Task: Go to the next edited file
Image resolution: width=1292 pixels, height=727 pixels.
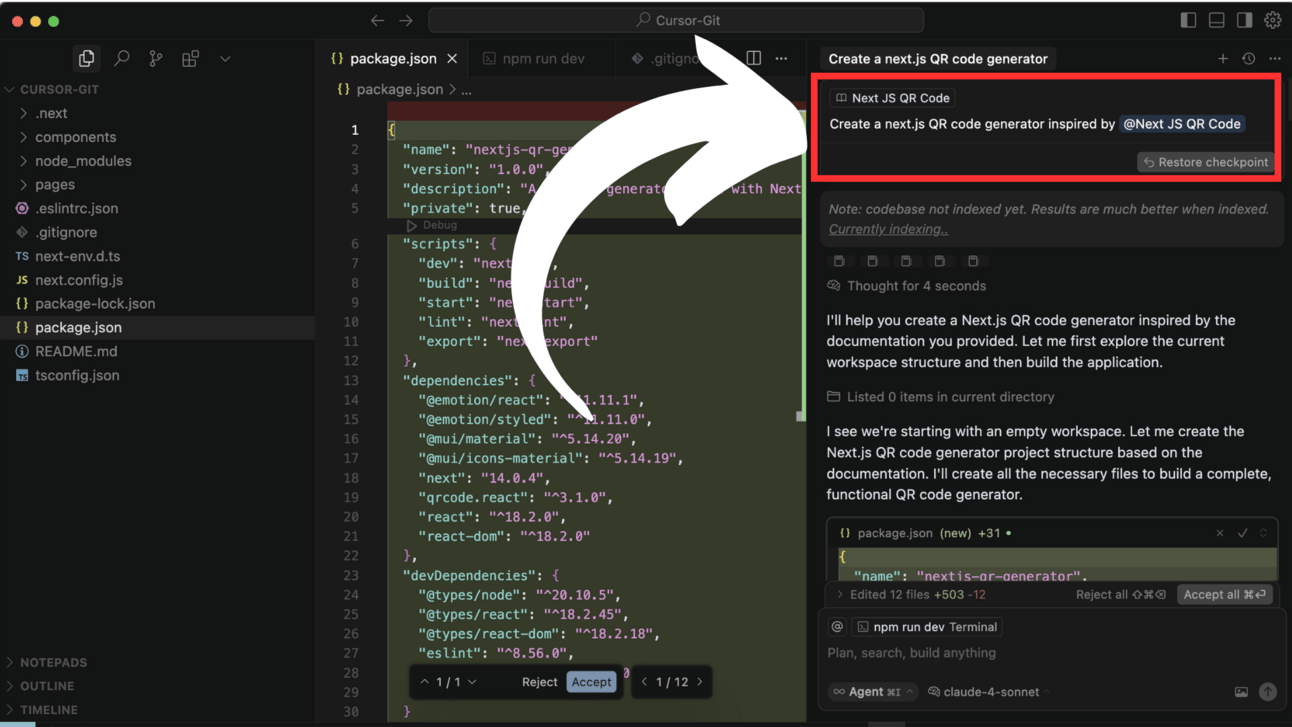Action: (700, 682)
